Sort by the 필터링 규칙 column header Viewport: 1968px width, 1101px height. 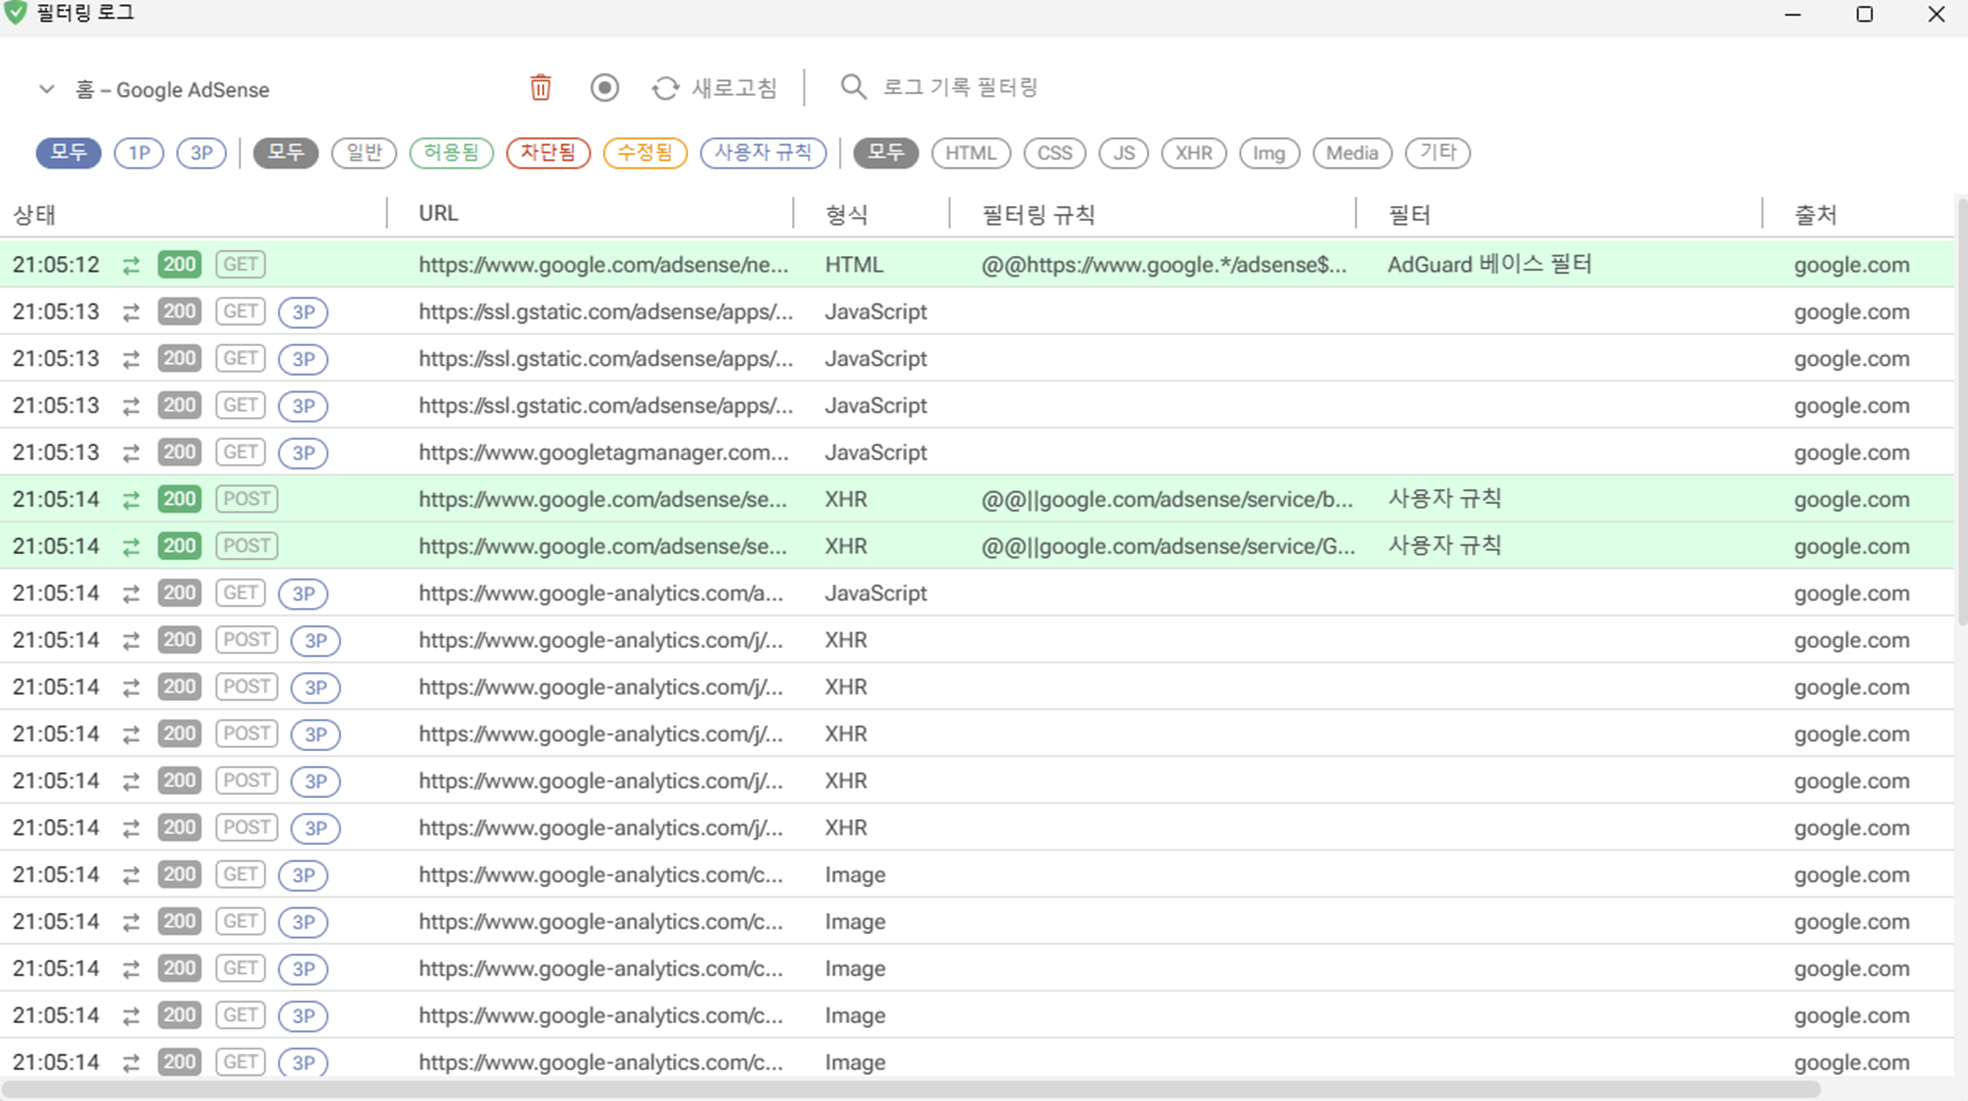(1038, 214)
